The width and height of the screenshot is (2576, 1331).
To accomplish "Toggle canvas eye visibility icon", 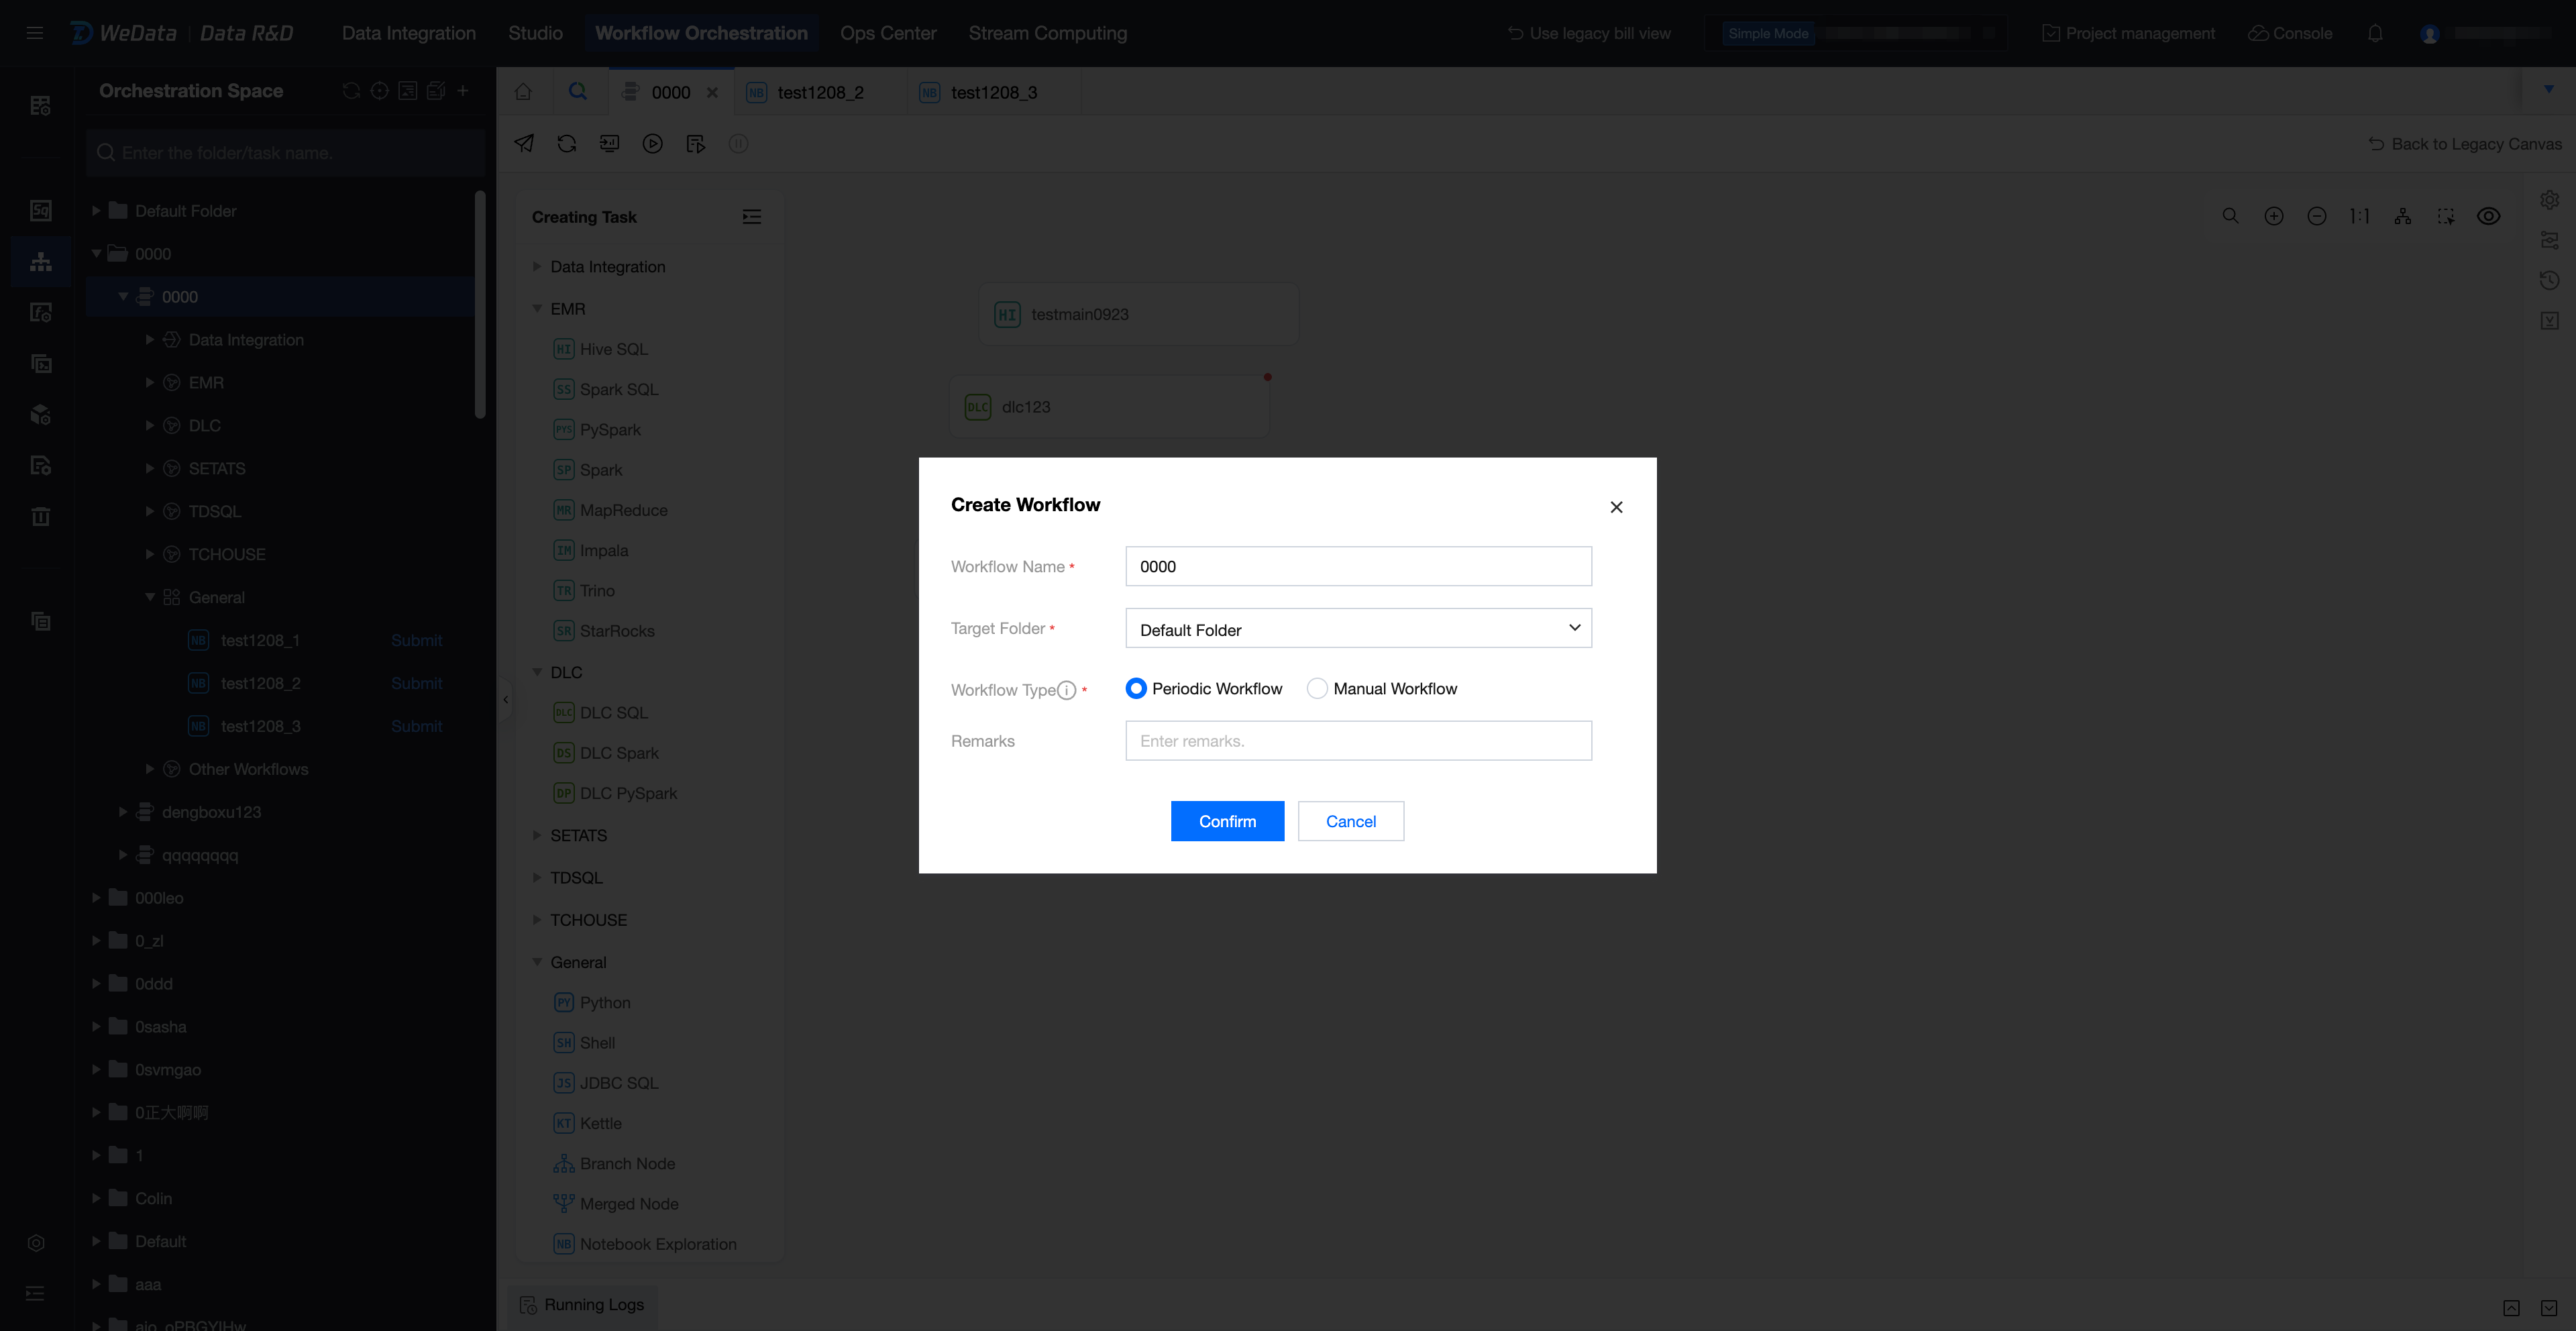I will tap(2488, 216).
